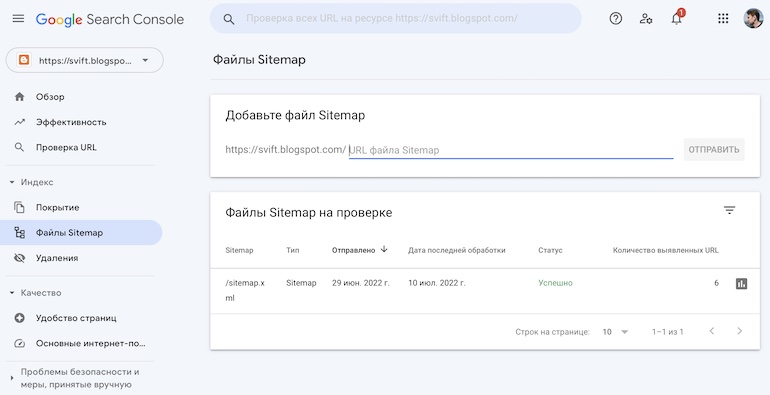Click the Покрытие pages icon

pos(20,207)
